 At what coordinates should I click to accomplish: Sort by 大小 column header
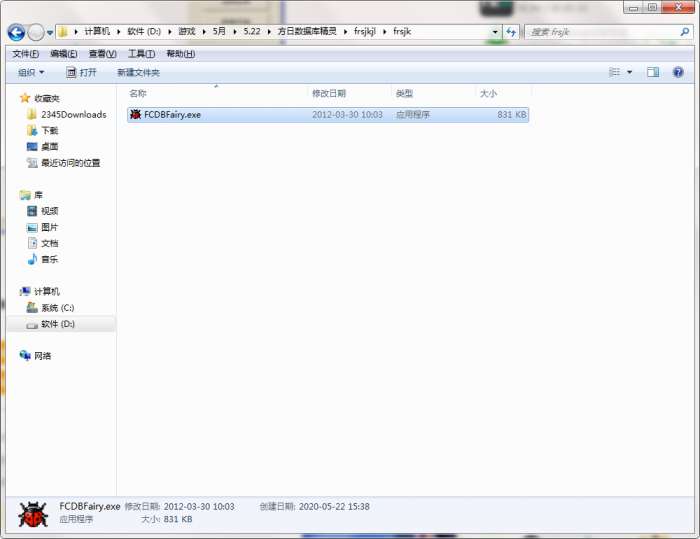pos(488,93)
